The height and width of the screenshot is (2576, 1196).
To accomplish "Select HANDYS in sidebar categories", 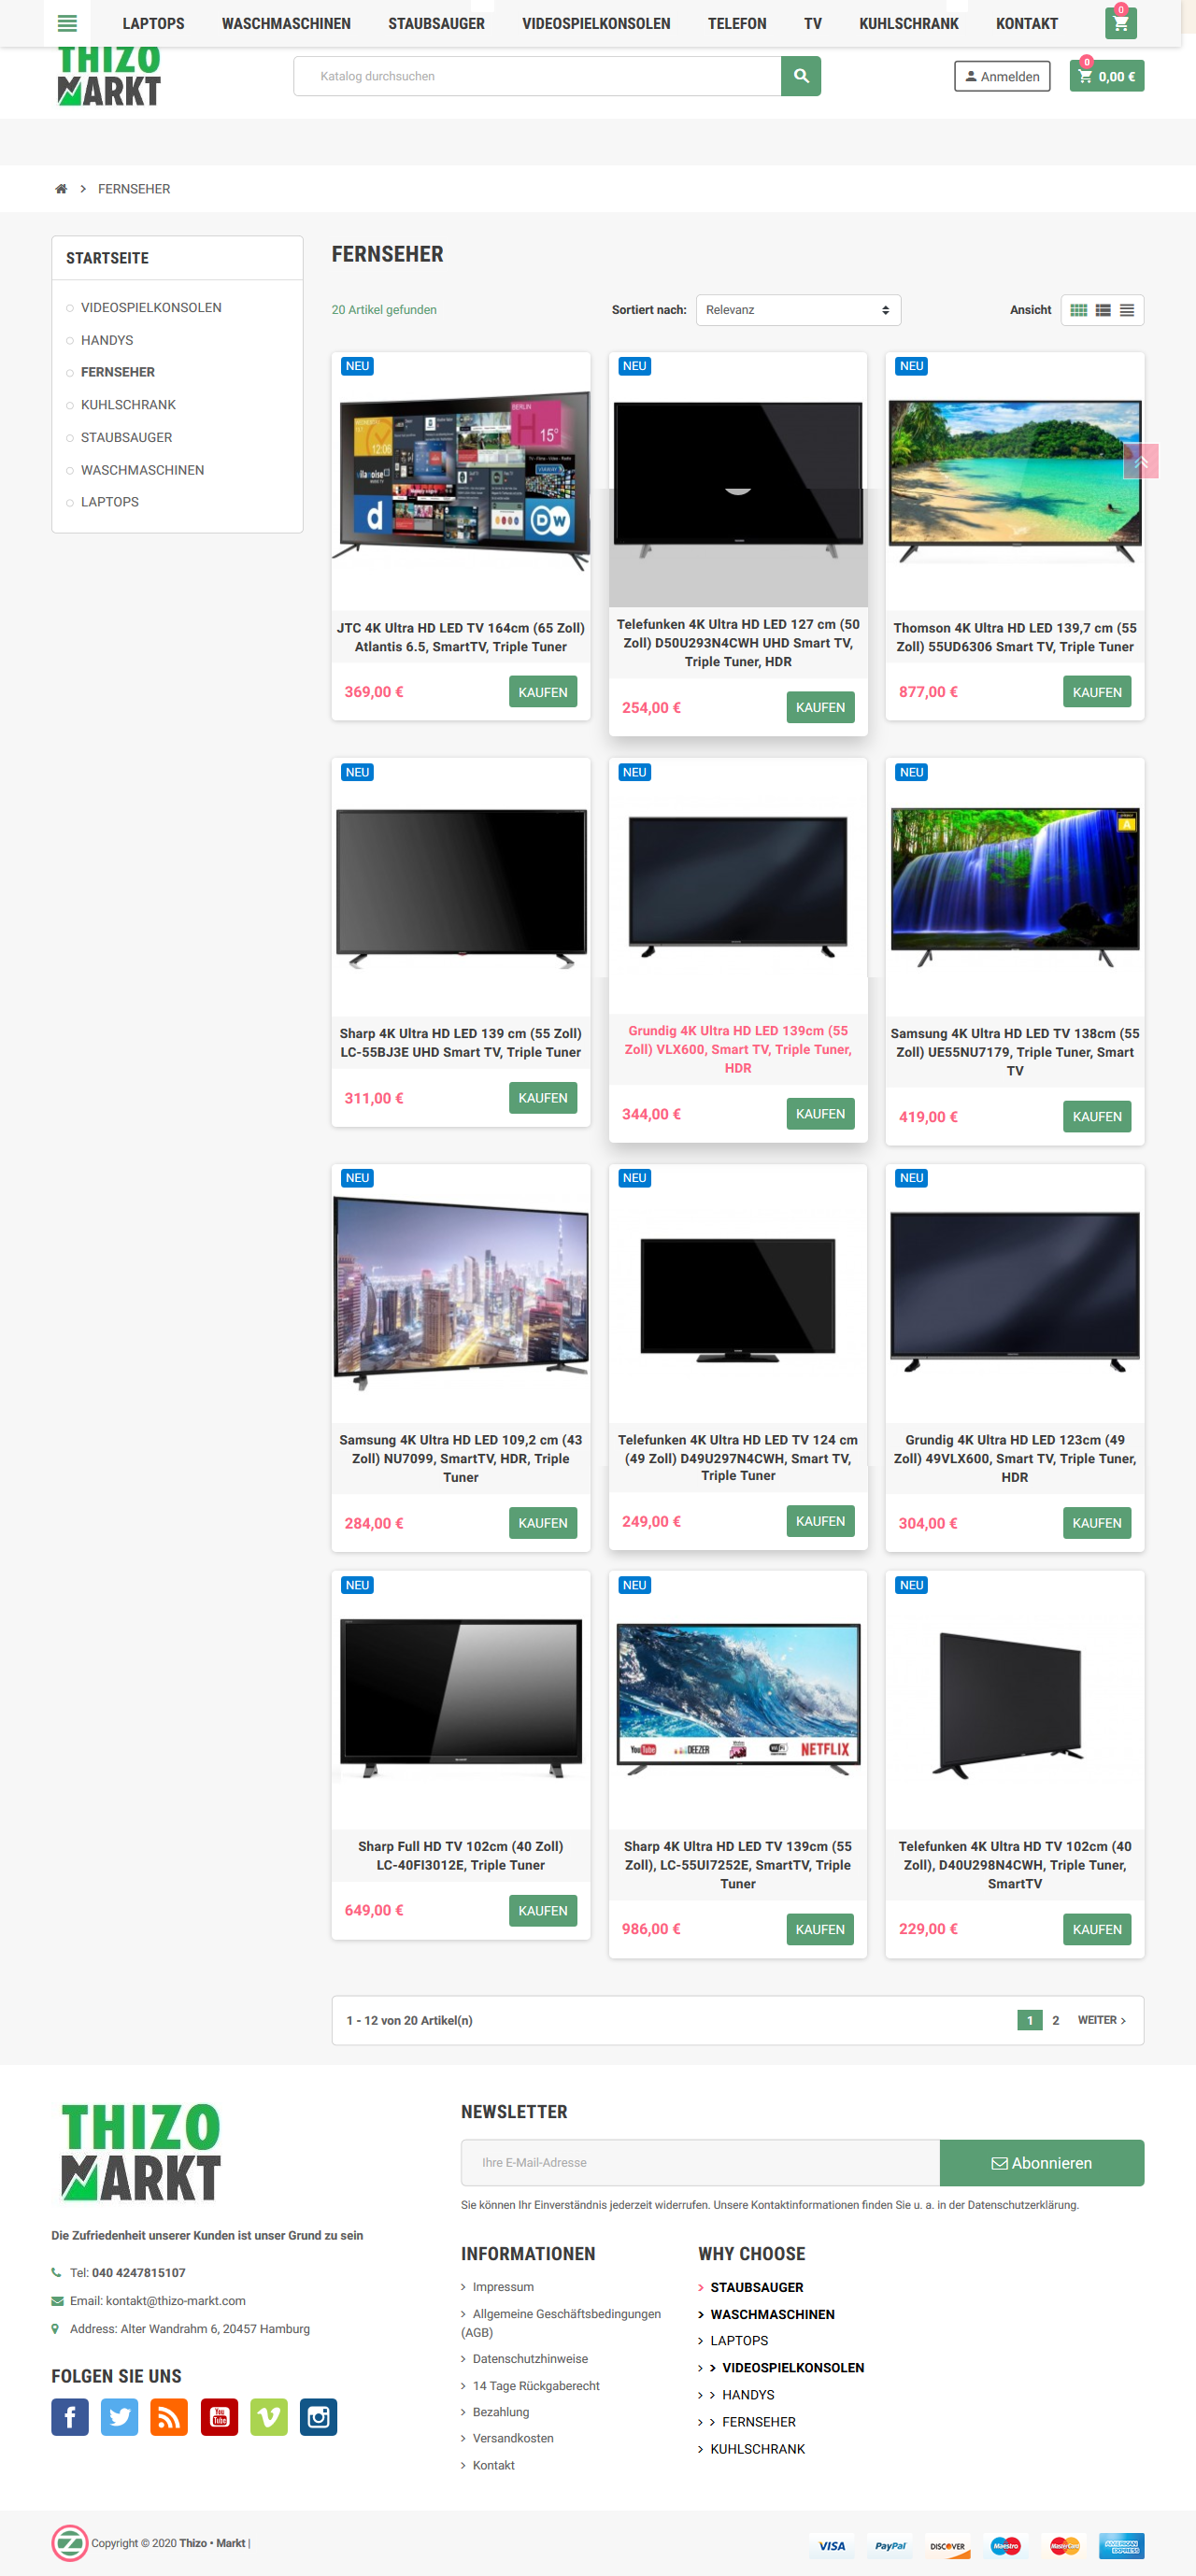I will point(107,340).
